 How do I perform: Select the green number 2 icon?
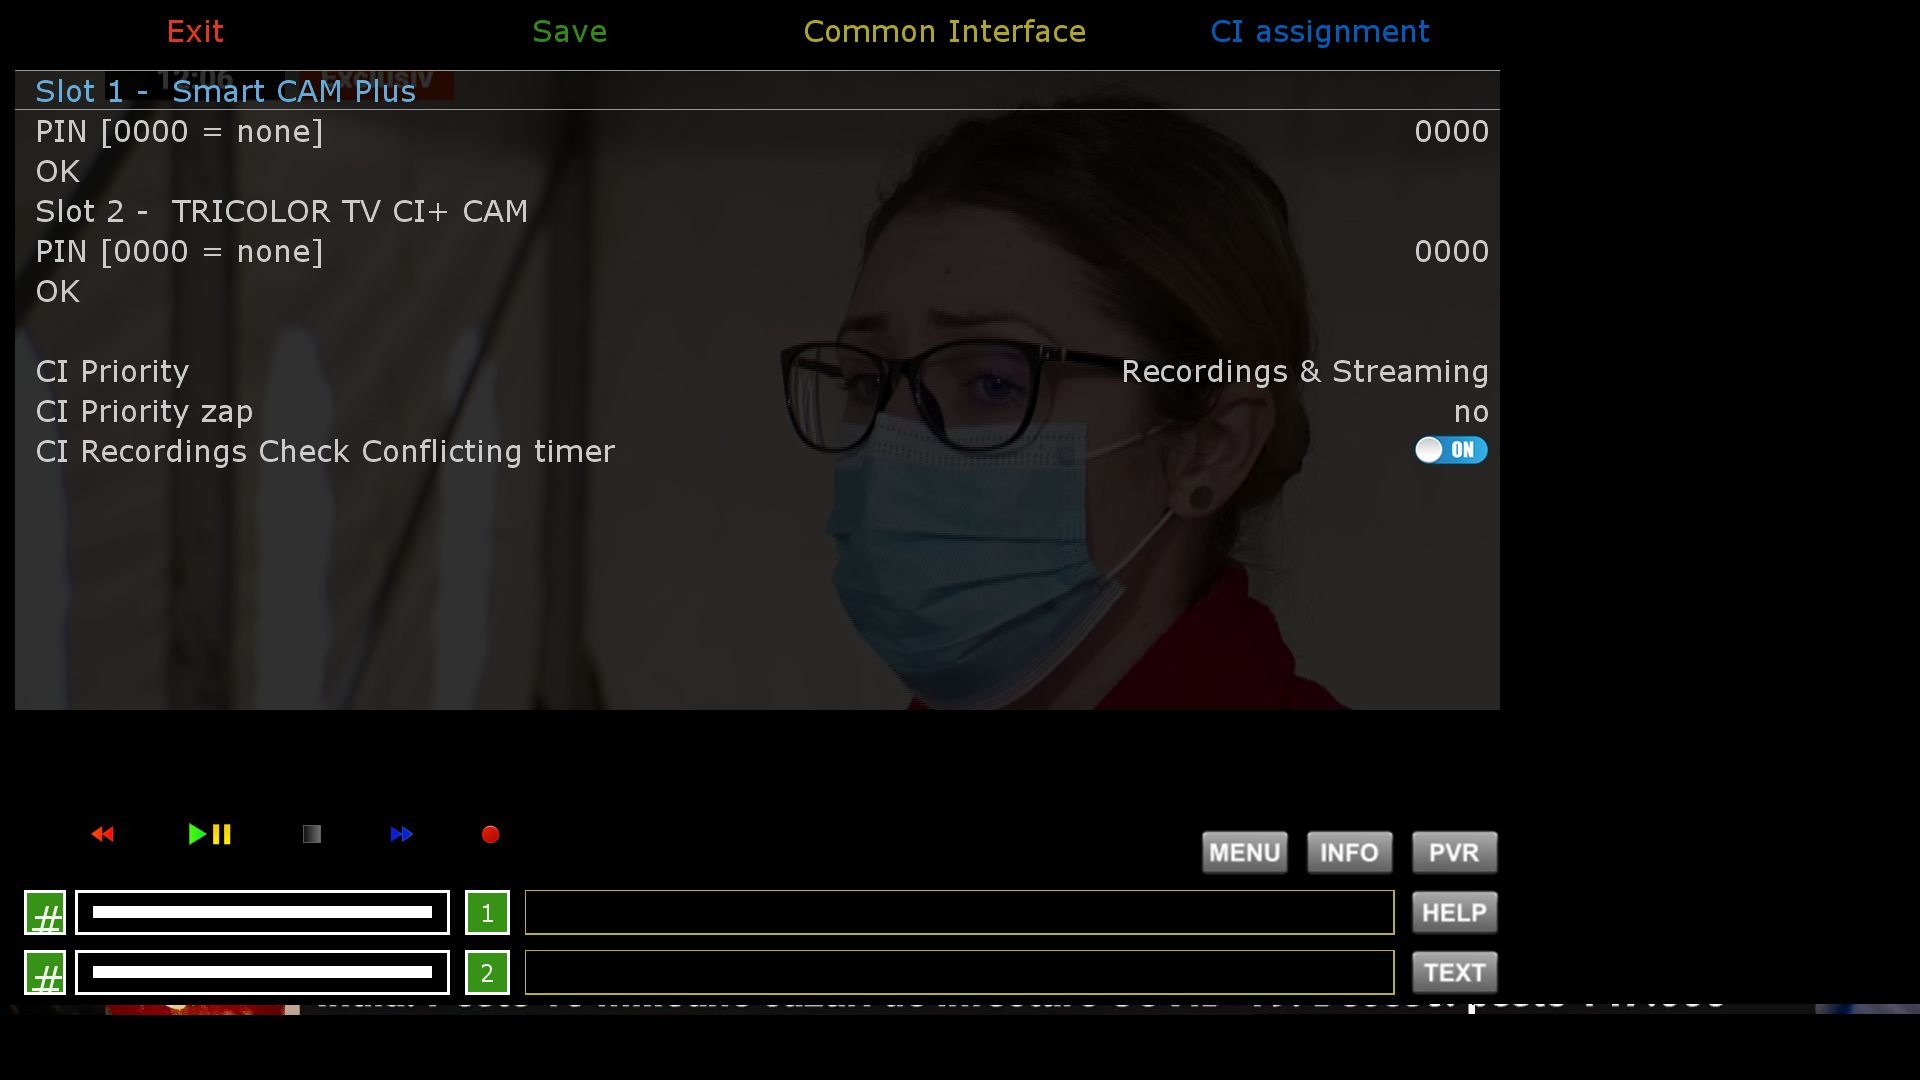[487, 973]
